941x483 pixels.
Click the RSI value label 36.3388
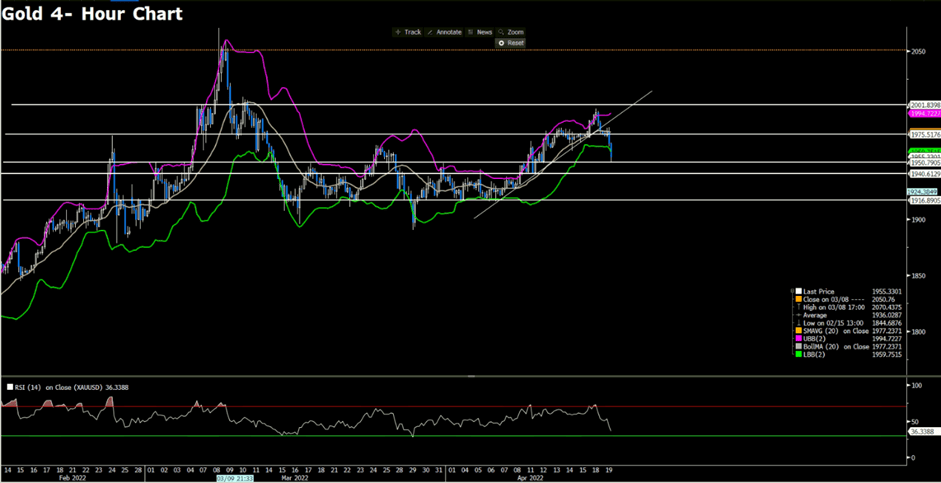922,431
